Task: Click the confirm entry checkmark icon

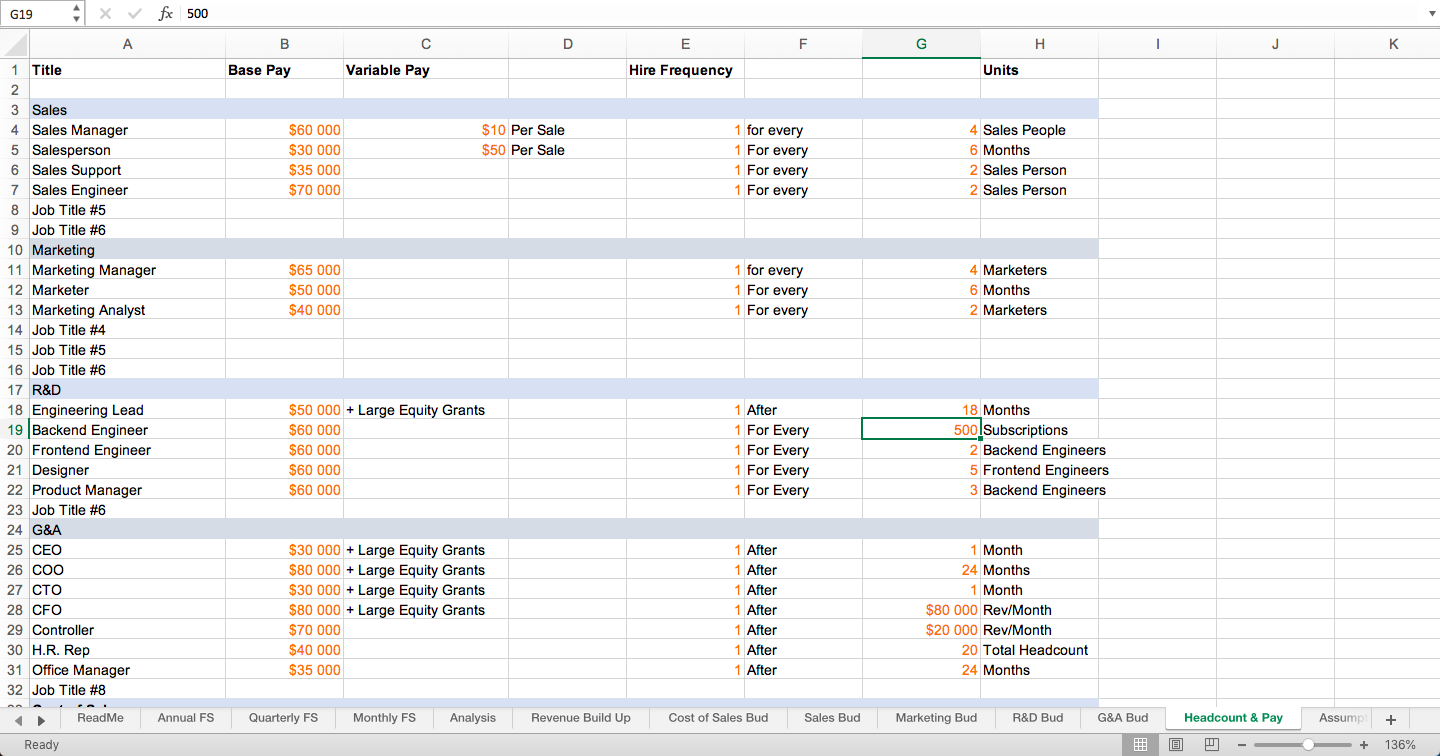Action: click(135, 14)
